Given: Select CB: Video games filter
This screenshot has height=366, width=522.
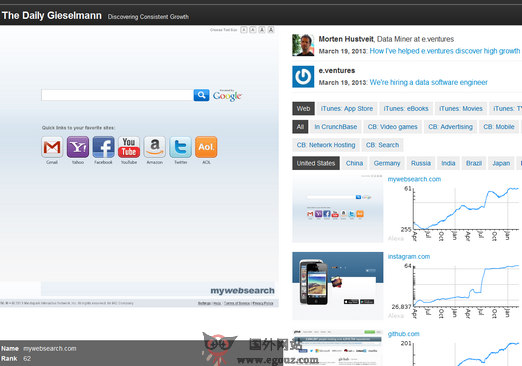Looking at the screenshot, I should click(x=392, y=127).
